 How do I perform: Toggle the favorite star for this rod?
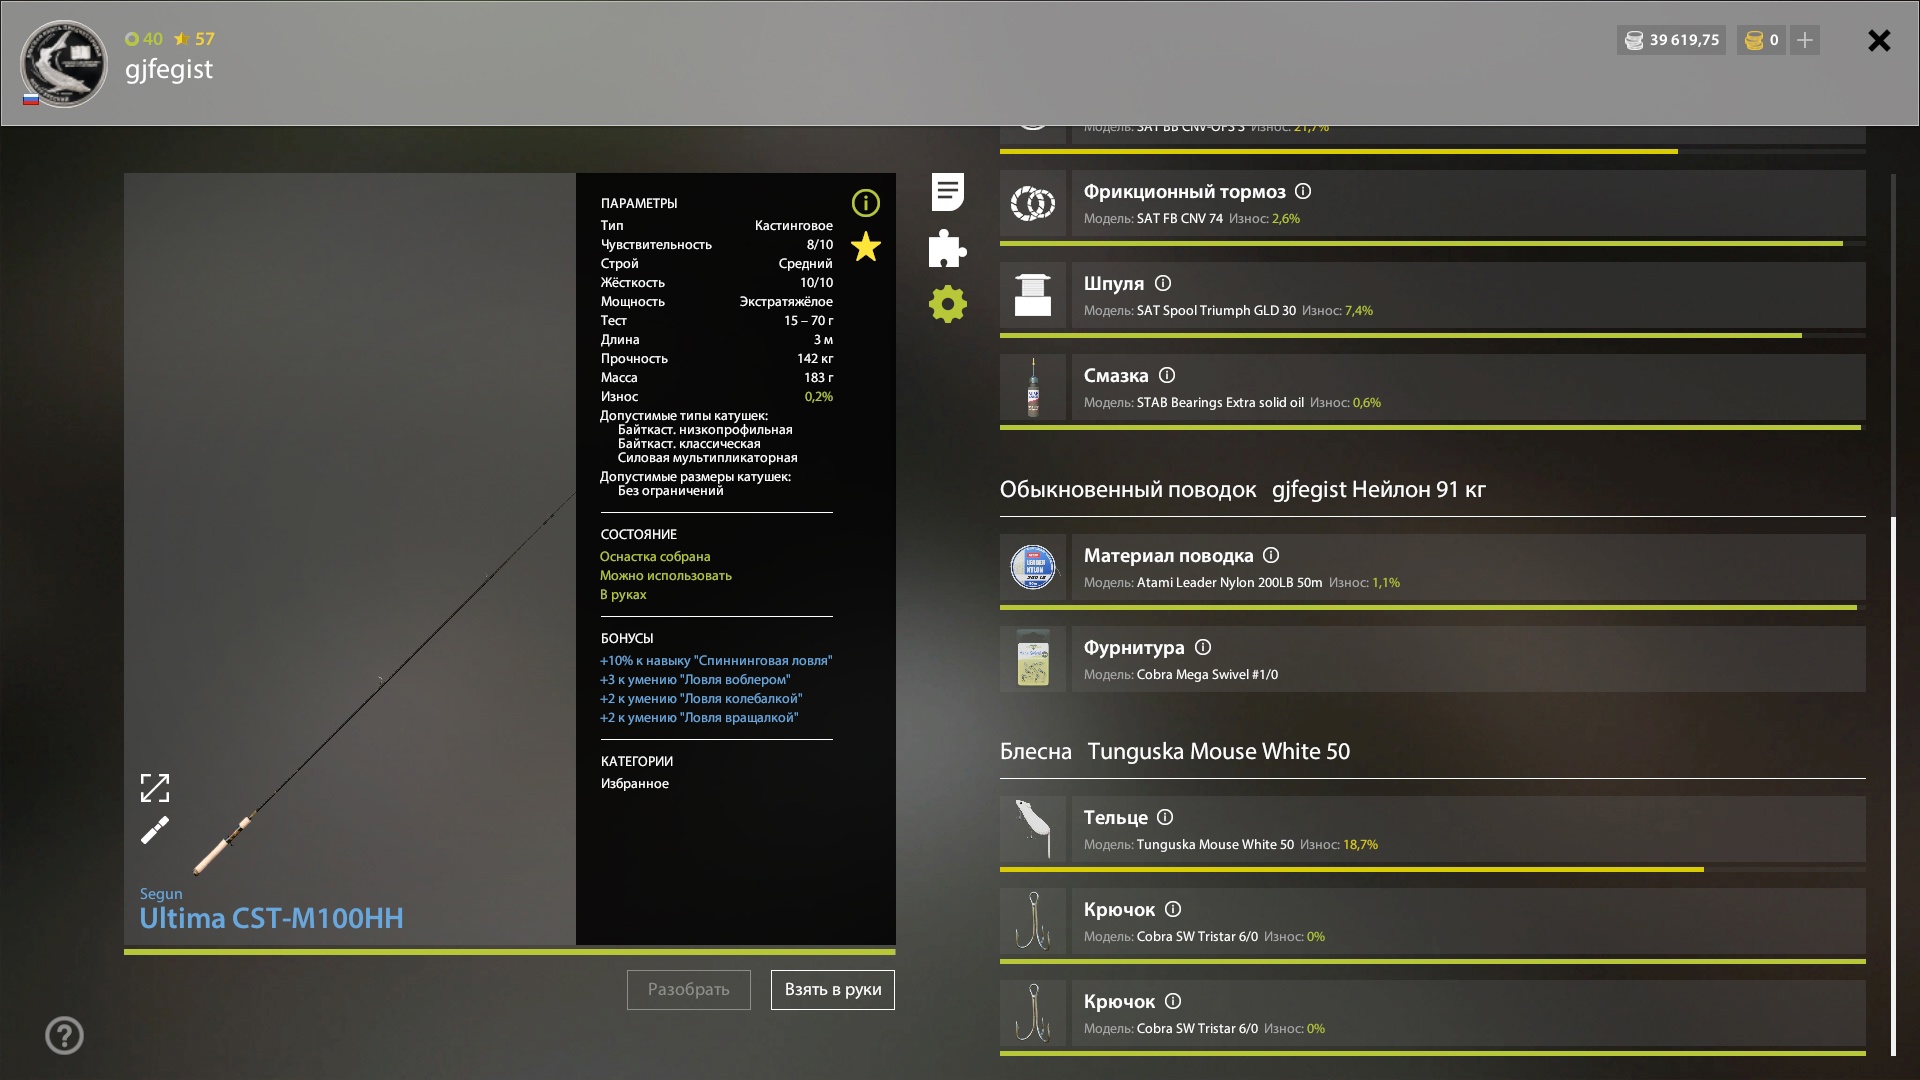pyautogui.click(x=865, y=246)
